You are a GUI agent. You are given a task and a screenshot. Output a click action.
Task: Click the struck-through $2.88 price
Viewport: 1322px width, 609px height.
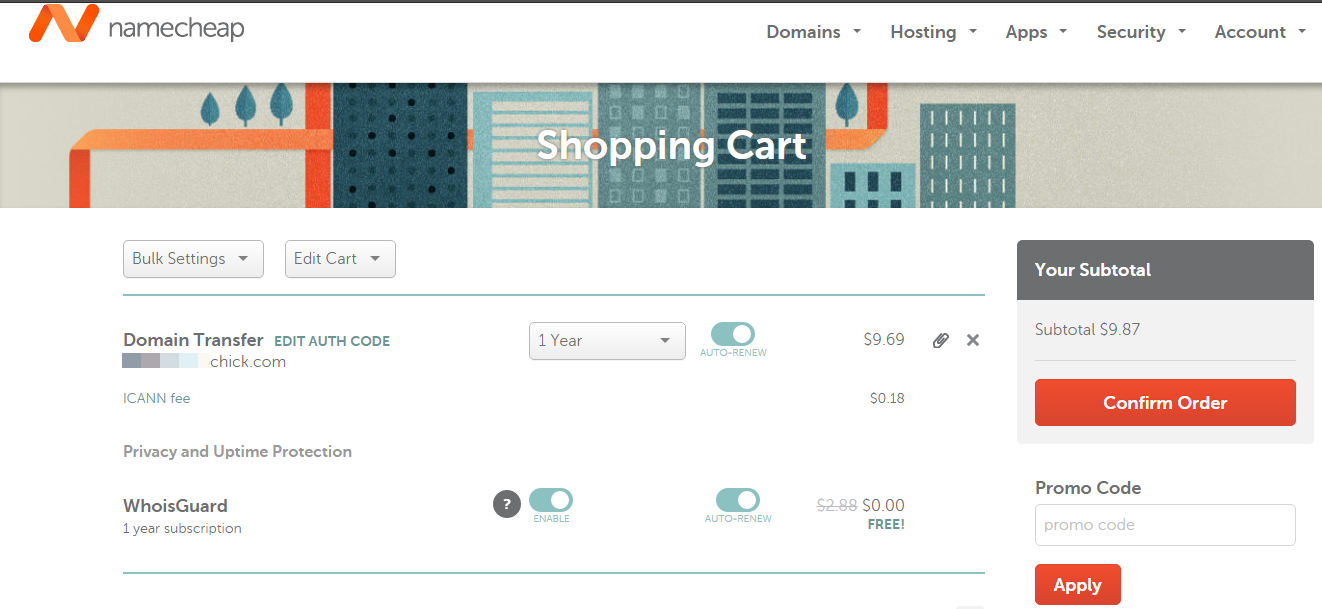837,506
